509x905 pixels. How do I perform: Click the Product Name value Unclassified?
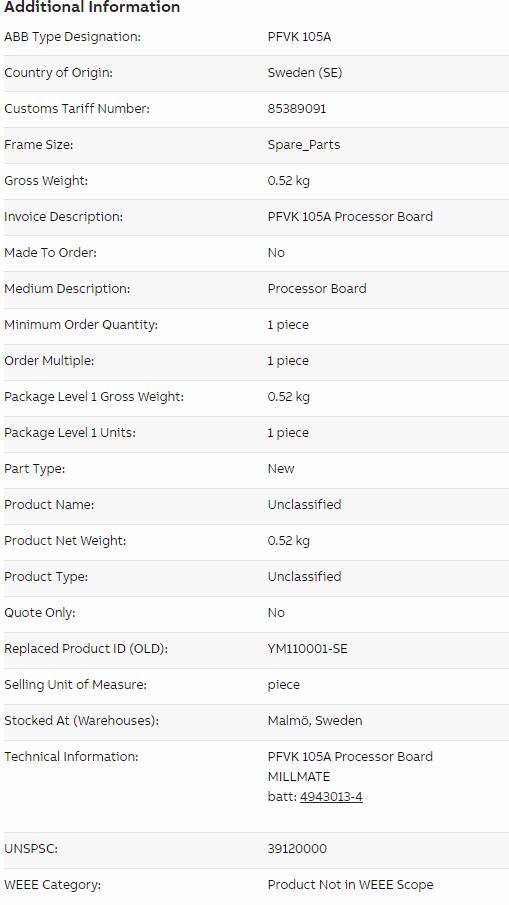pos(305,504)
